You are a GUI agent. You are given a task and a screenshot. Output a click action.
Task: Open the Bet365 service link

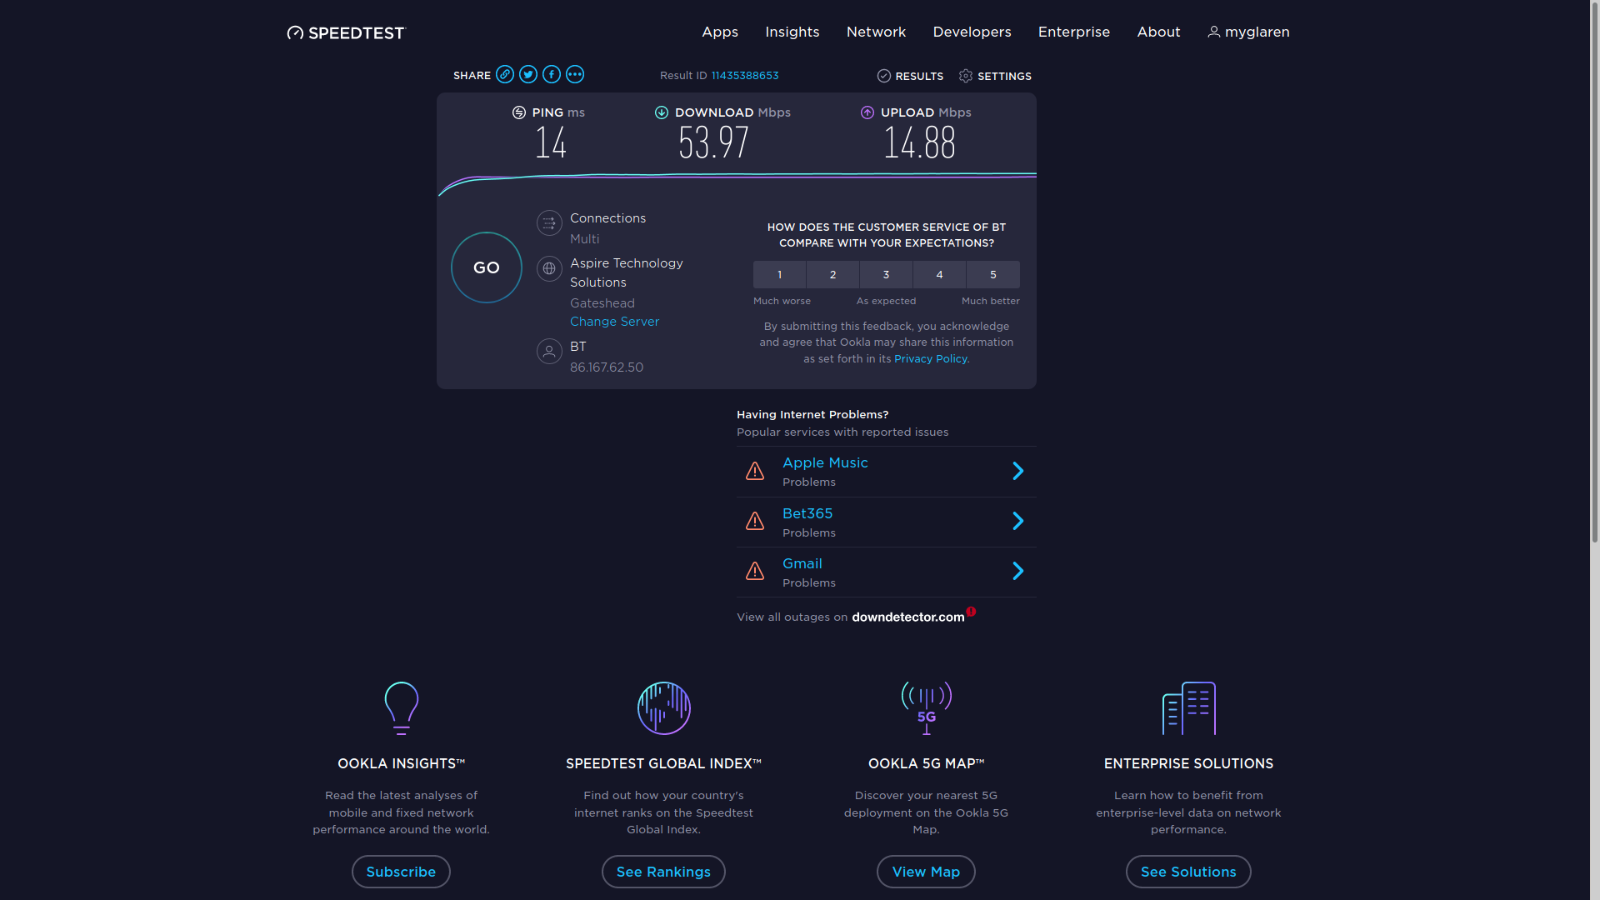pos(808,513)
